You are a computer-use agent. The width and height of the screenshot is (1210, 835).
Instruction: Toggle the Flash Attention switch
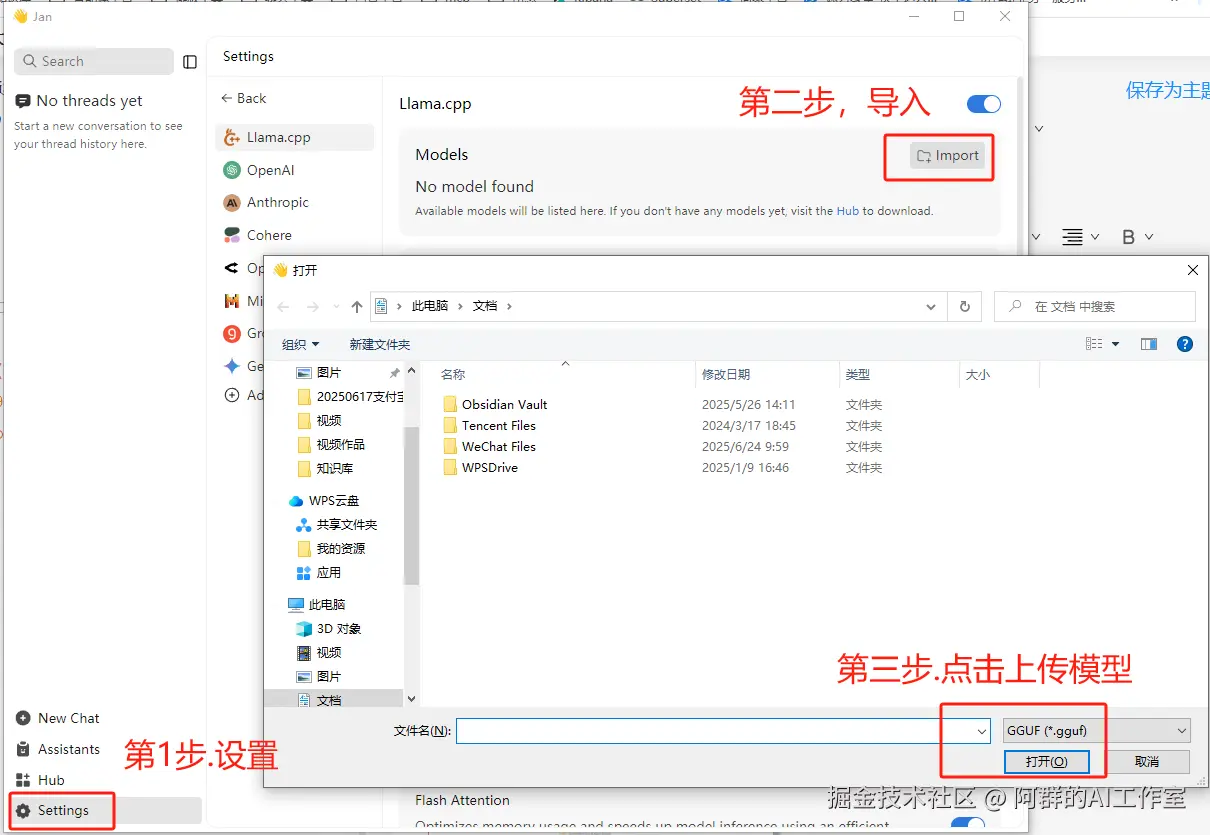click(968, 824)
